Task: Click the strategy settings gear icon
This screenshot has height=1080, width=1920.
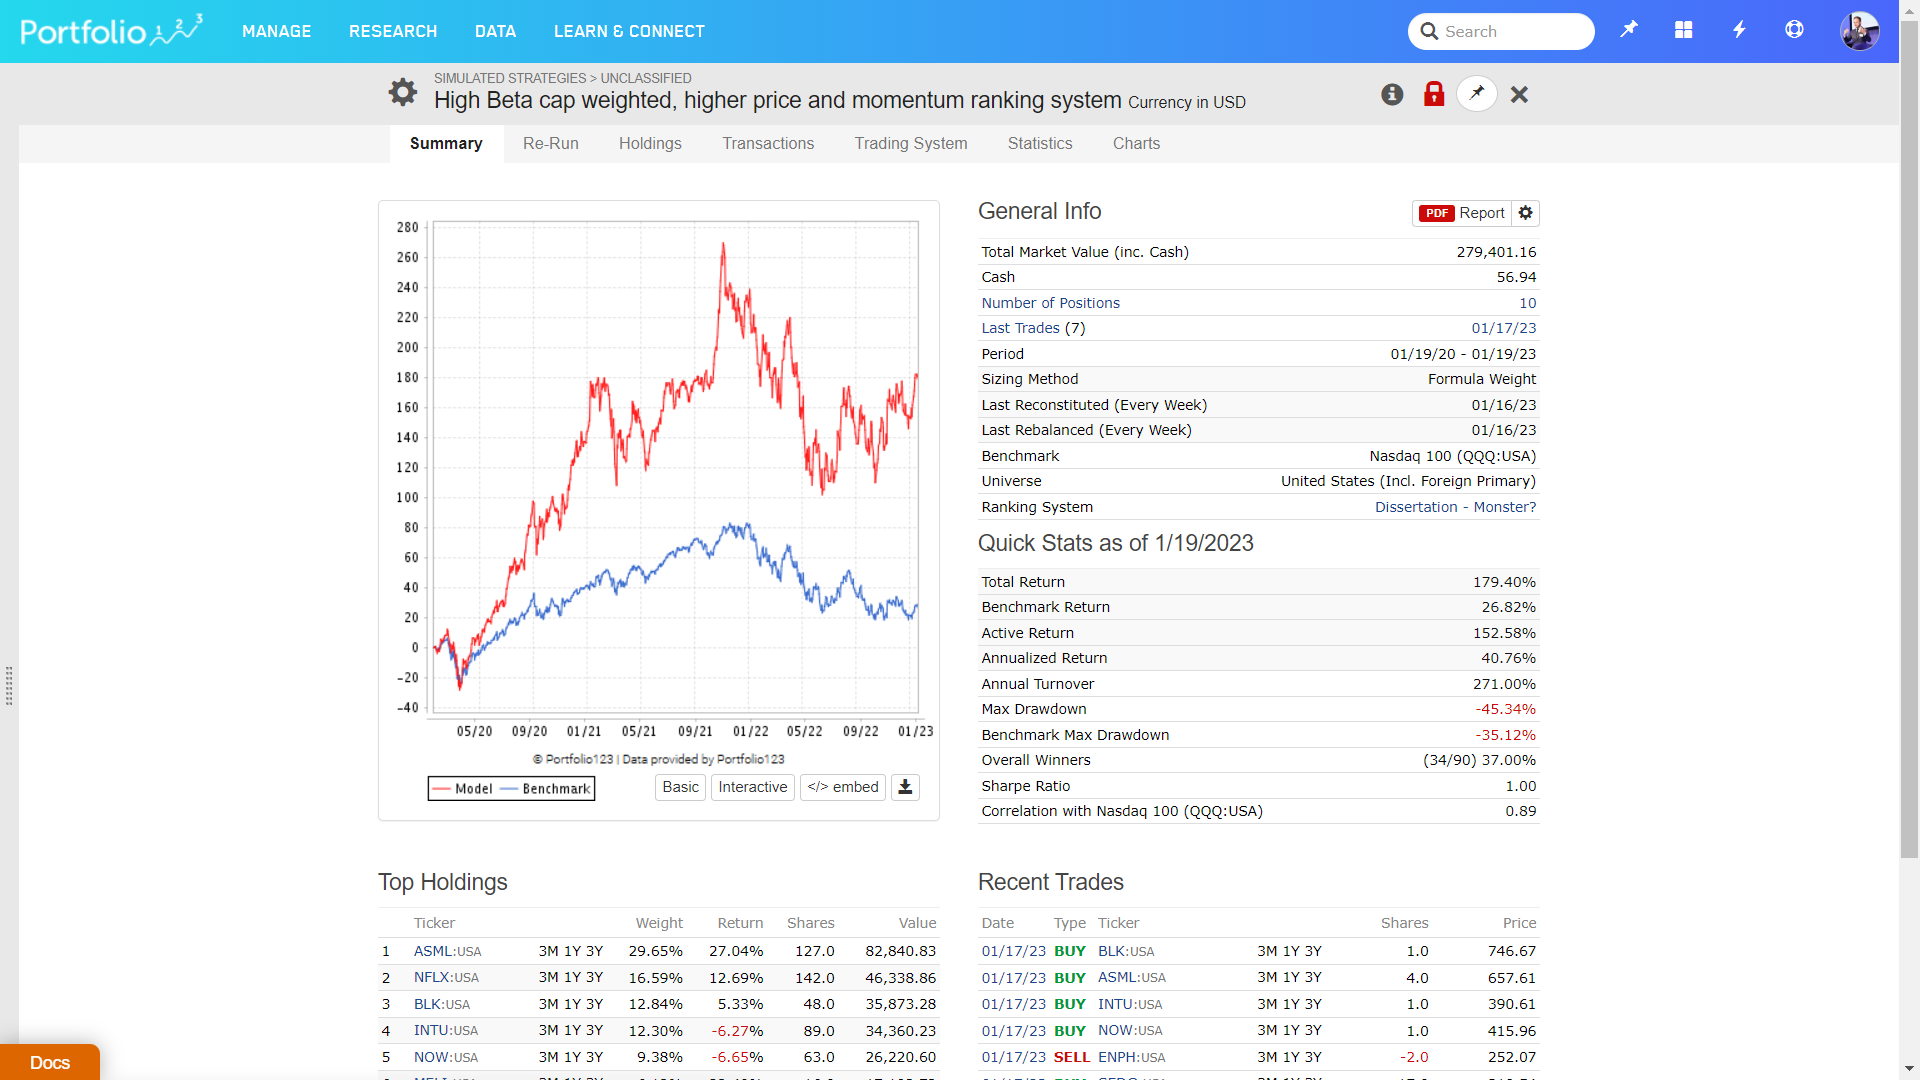Action: (402, 92)
